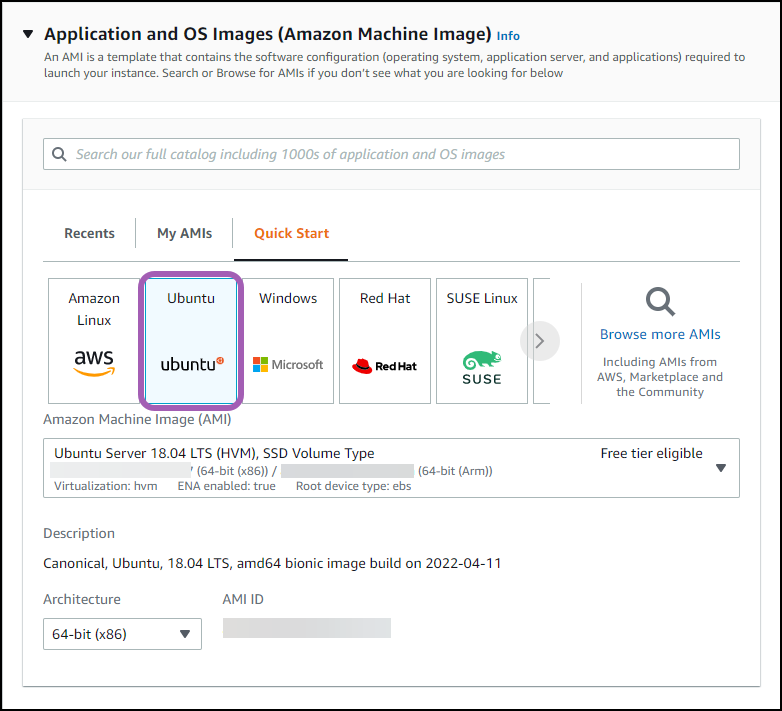Click the search magnifier icon in the field

[59, 154]
